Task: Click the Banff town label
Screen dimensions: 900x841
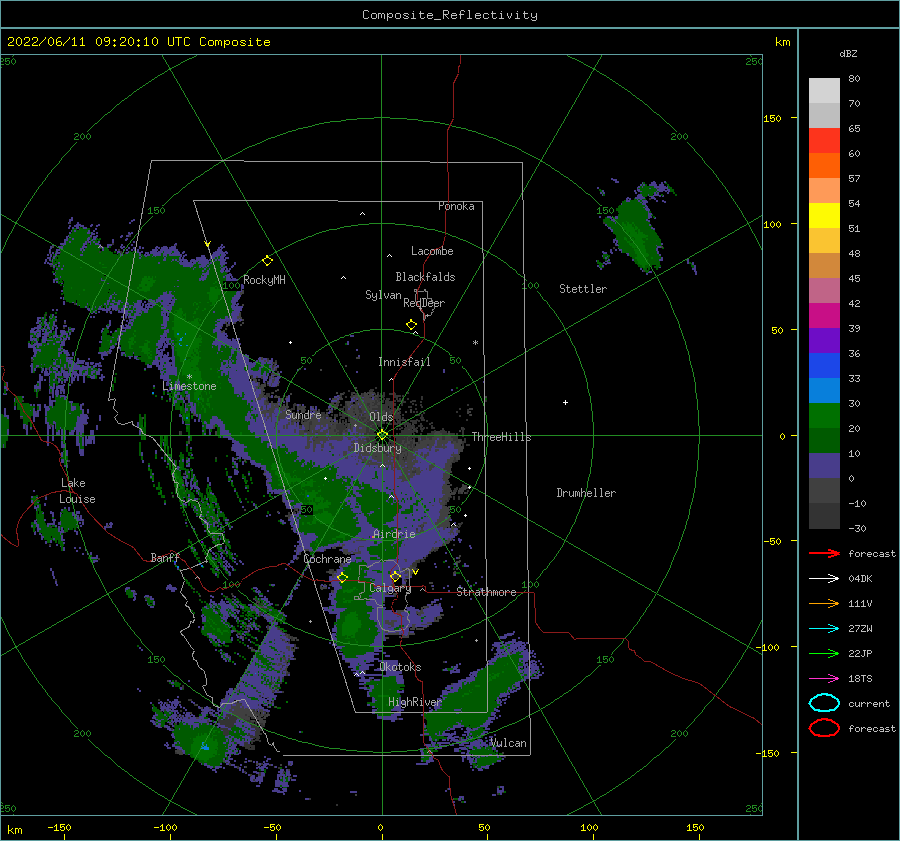Action: pos(165,558)
